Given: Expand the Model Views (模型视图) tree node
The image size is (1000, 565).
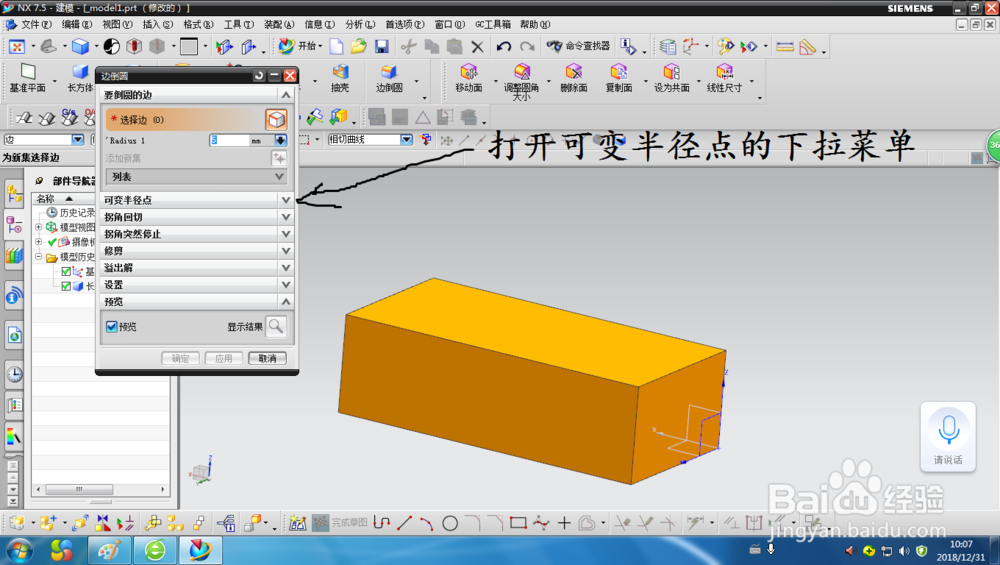Looking at the screenshot, I should (x=38, y=227).
